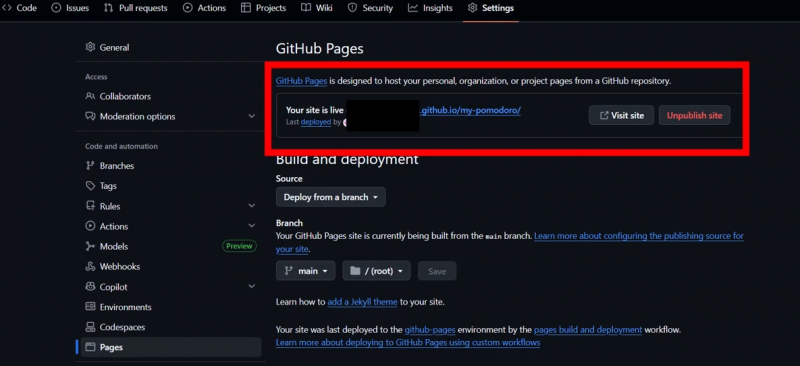Open the Security tab
The width and height of the screenshot is (800, 366).
[370, 8]
